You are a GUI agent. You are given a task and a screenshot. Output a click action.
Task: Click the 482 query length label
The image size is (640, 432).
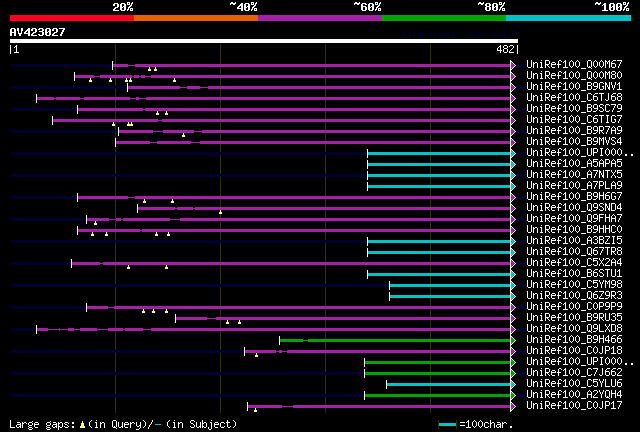pyautogui.click(x=505, y=49)
